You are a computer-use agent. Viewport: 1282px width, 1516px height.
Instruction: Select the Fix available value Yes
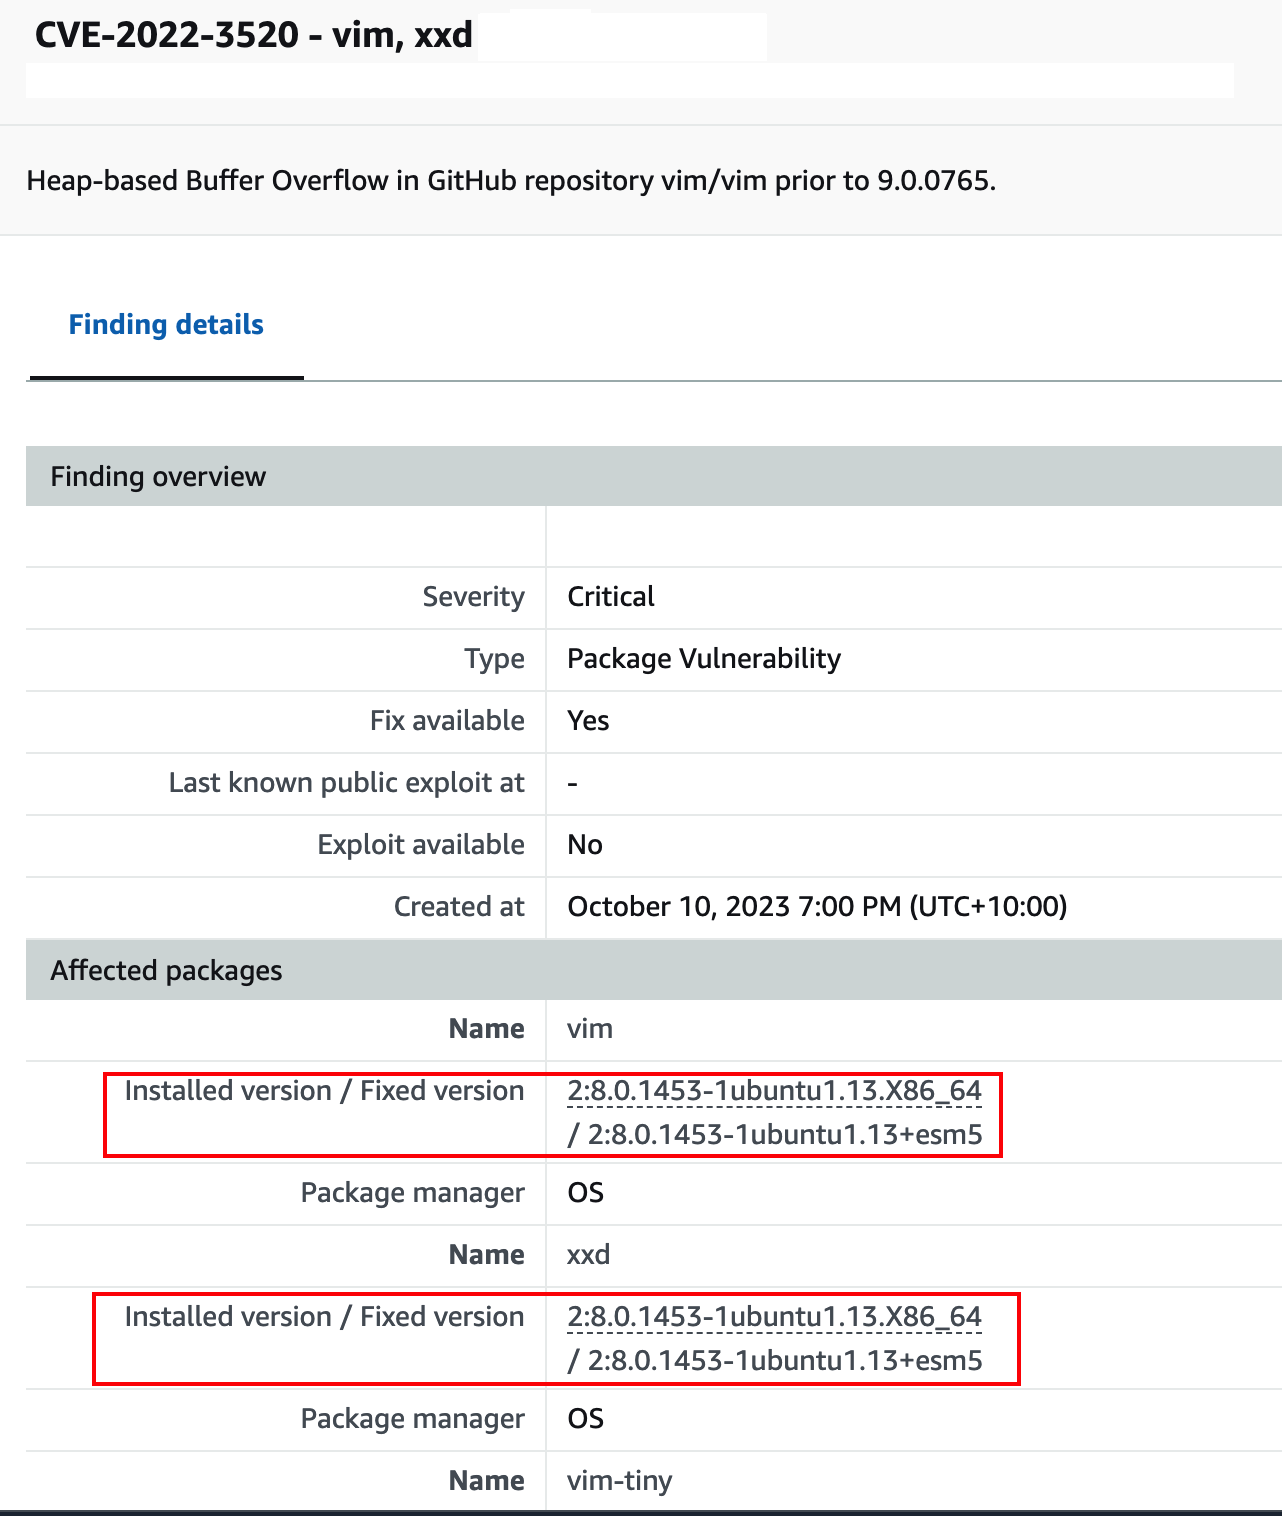(x=588, y=720)
